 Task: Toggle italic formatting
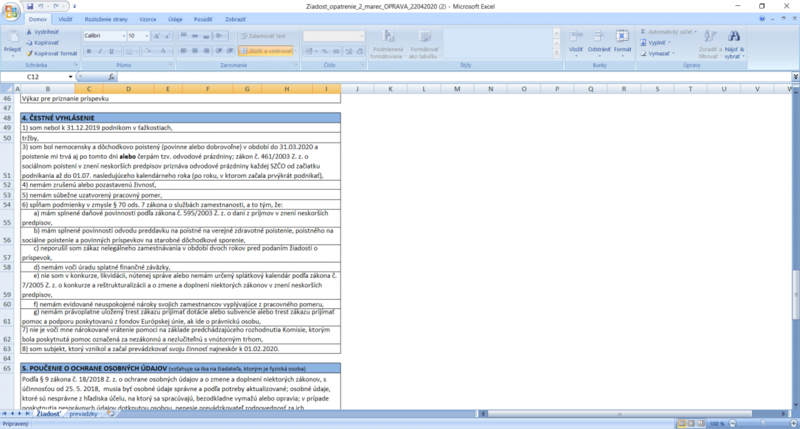pyautogui.click(x=100, y=51)
